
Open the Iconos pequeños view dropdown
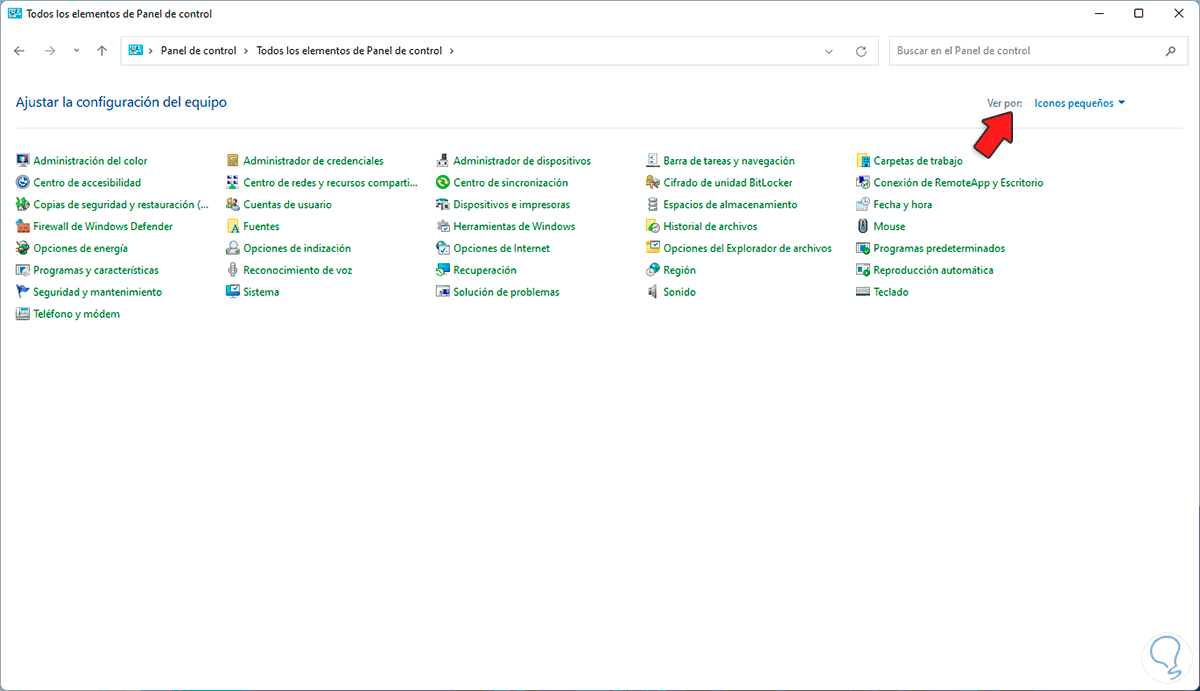(x=1080, y=103)
